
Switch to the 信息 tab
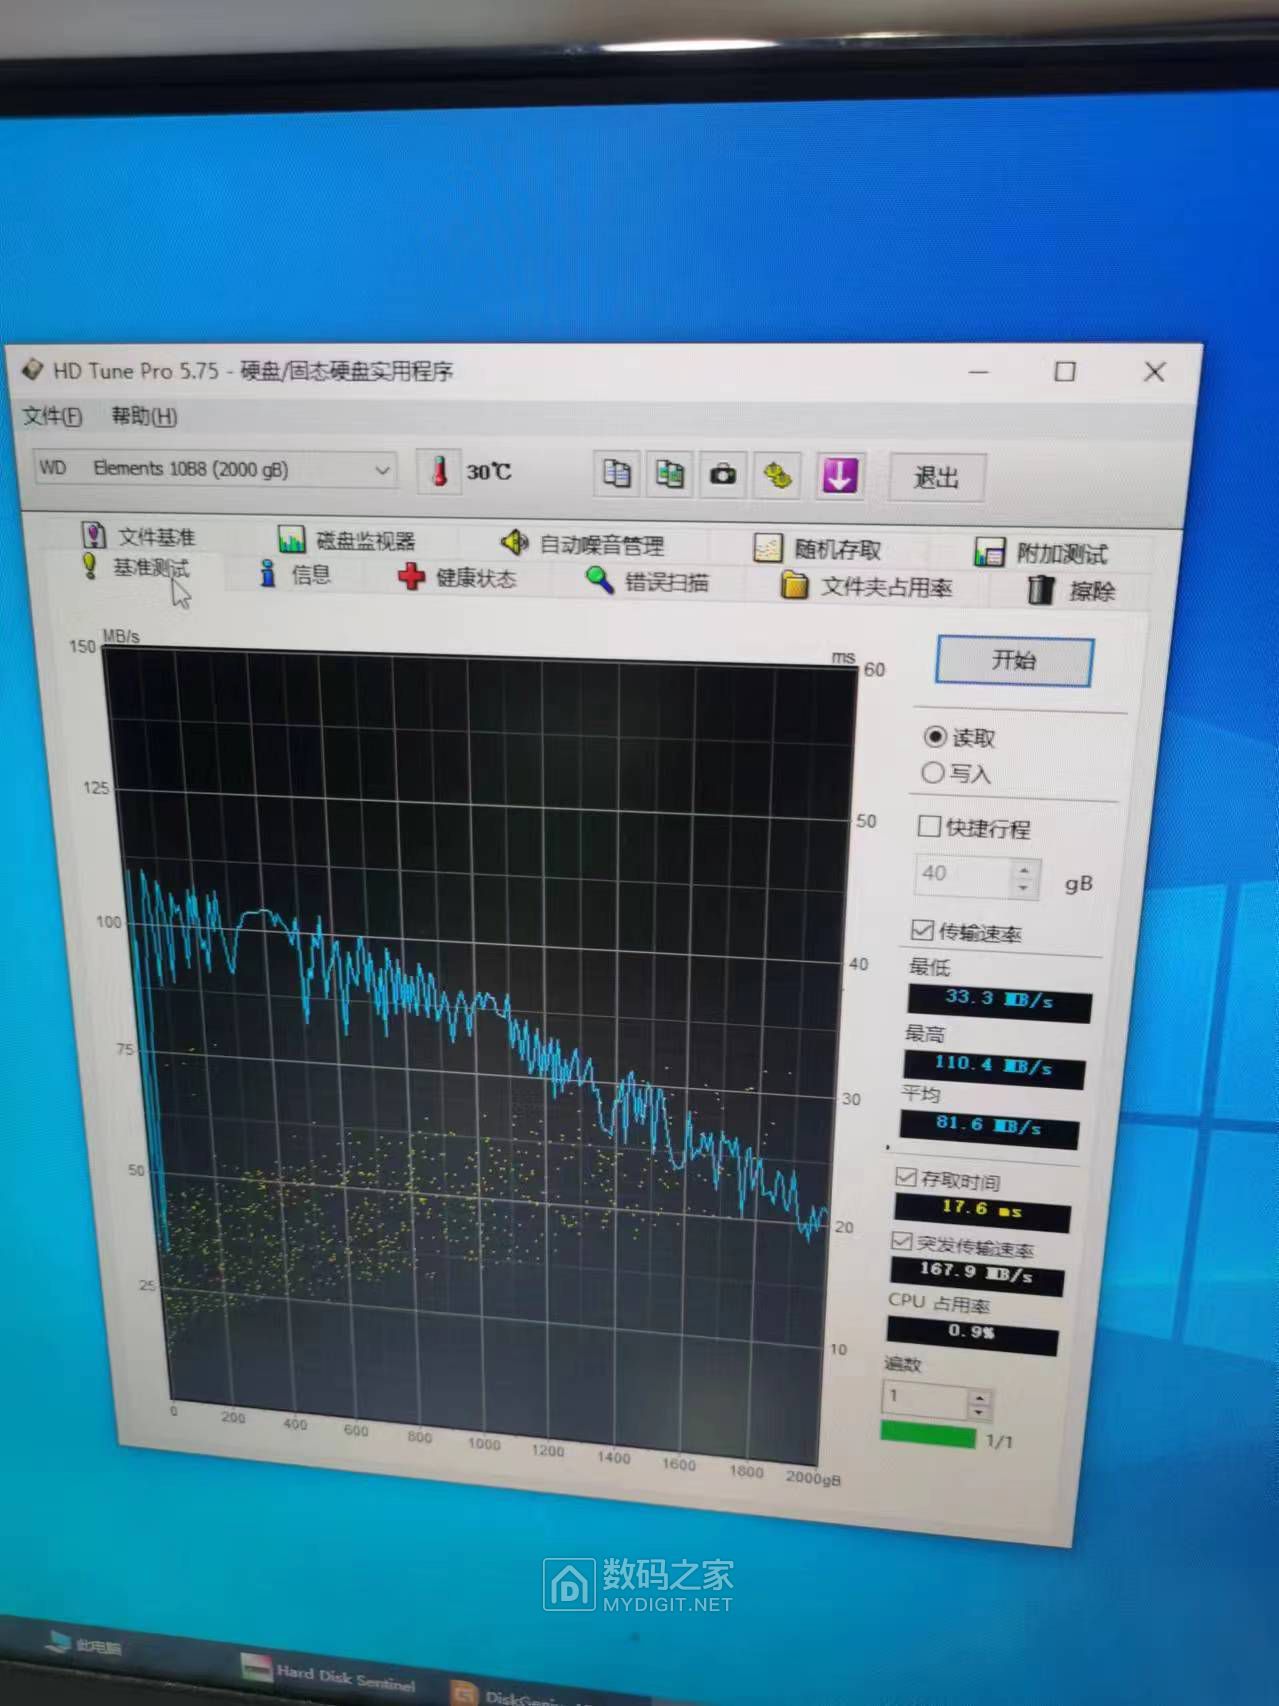coord(296,574)
